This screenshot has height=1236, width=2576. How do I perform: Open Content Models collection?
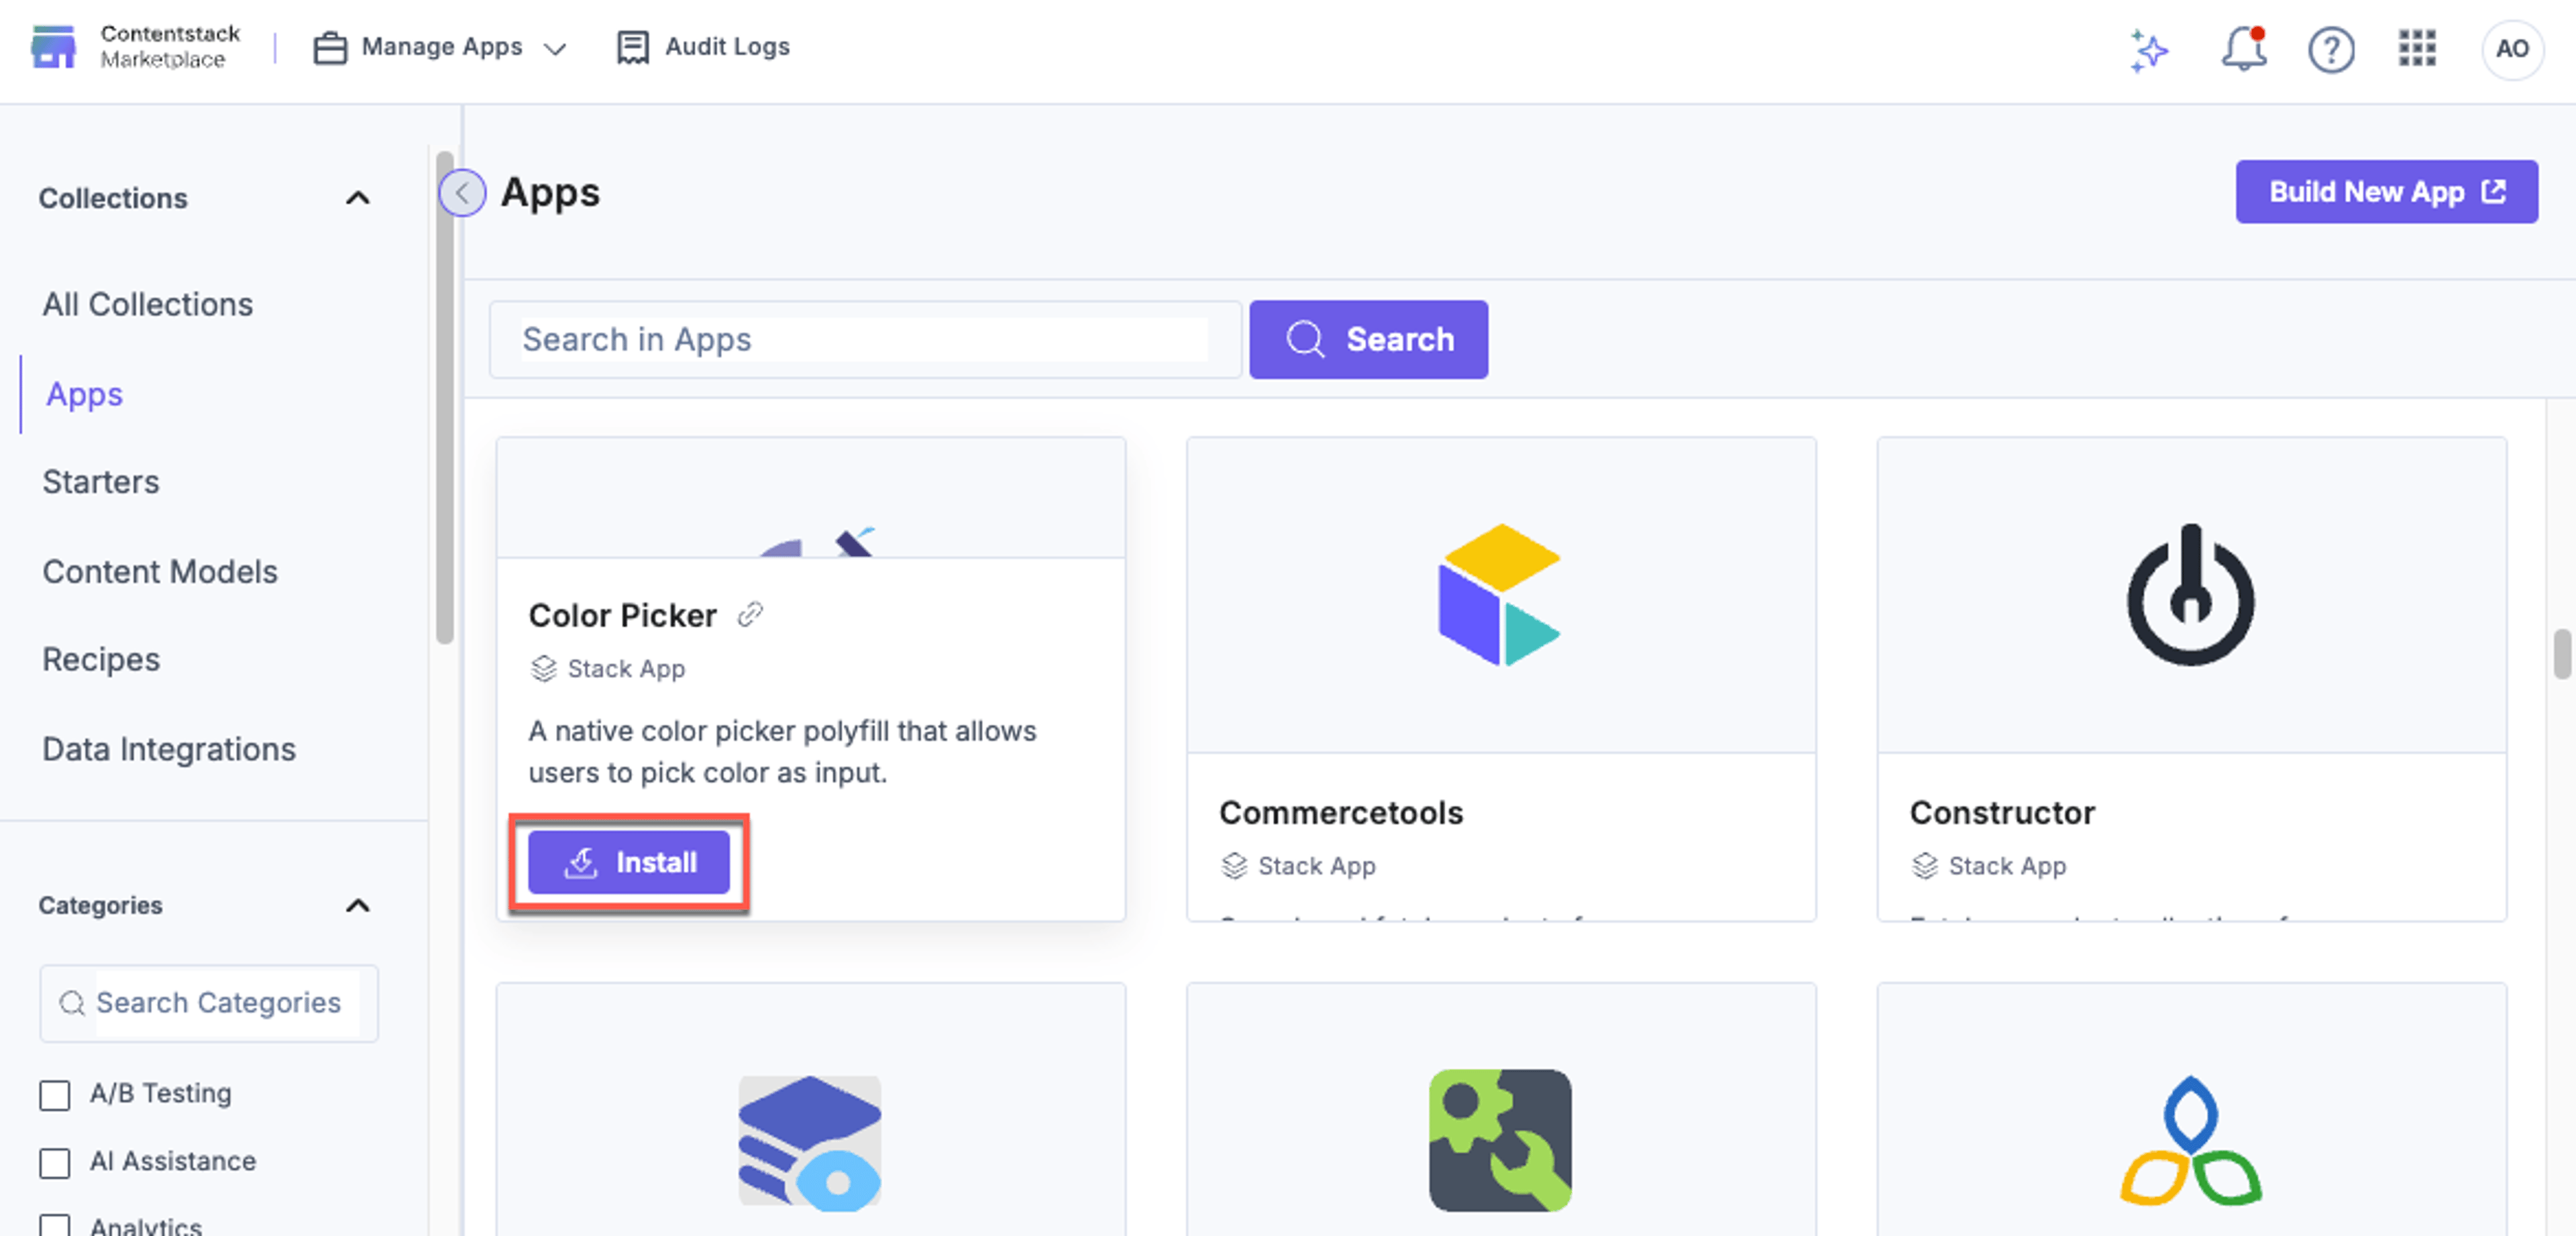click(160, 571)
